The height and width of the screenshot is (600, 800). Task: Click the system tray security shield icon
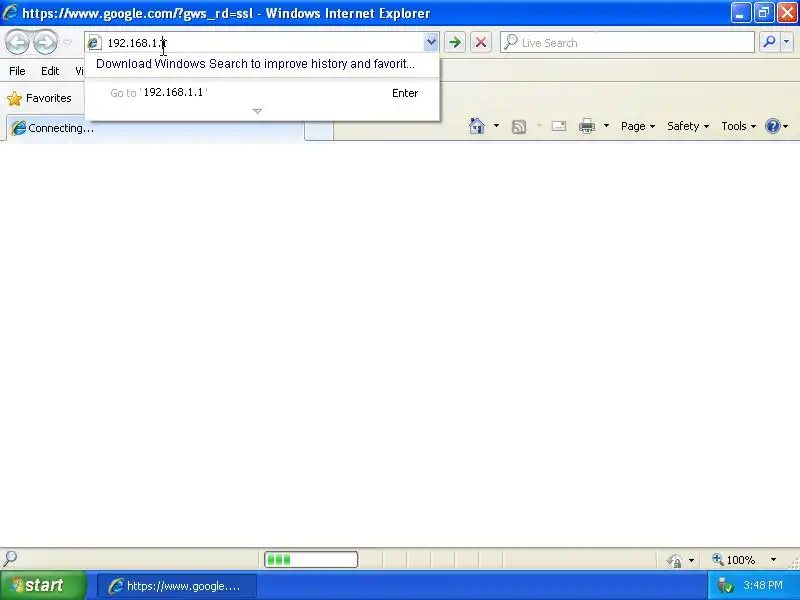[725, 586]
